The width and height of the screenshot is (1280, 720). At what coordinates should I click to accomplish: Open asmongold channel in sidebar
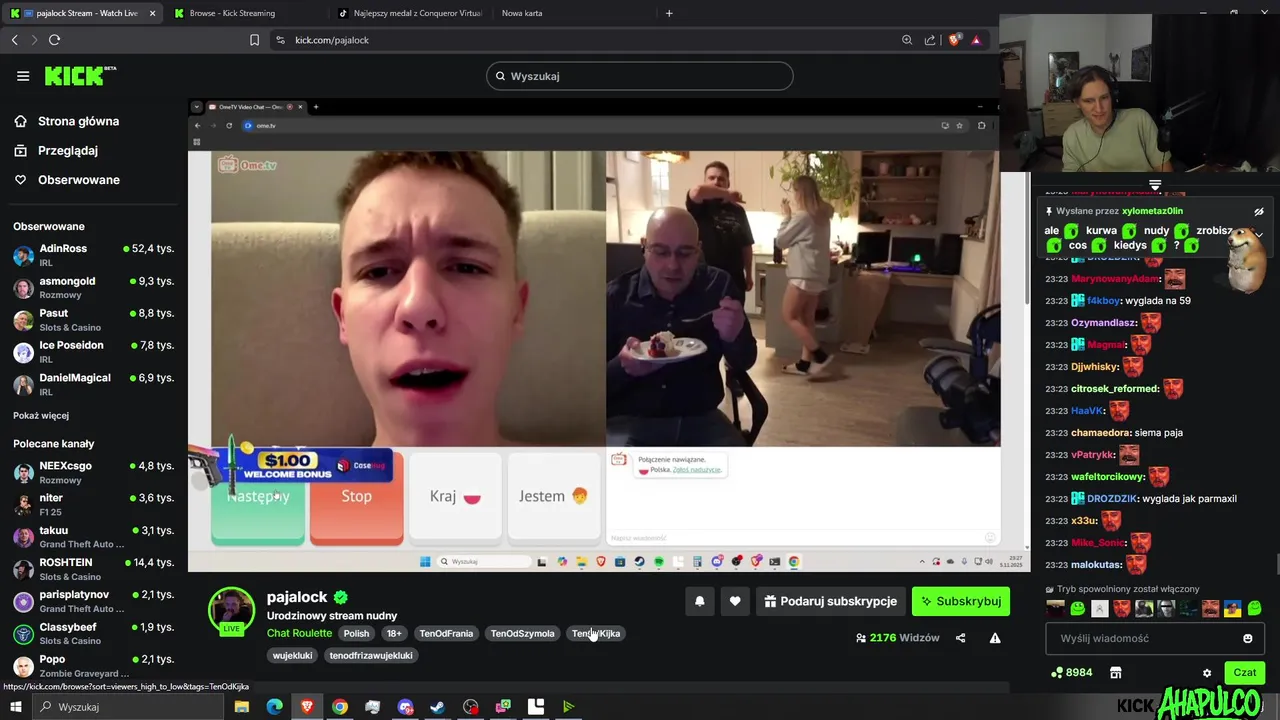click(x=94, y=287)
